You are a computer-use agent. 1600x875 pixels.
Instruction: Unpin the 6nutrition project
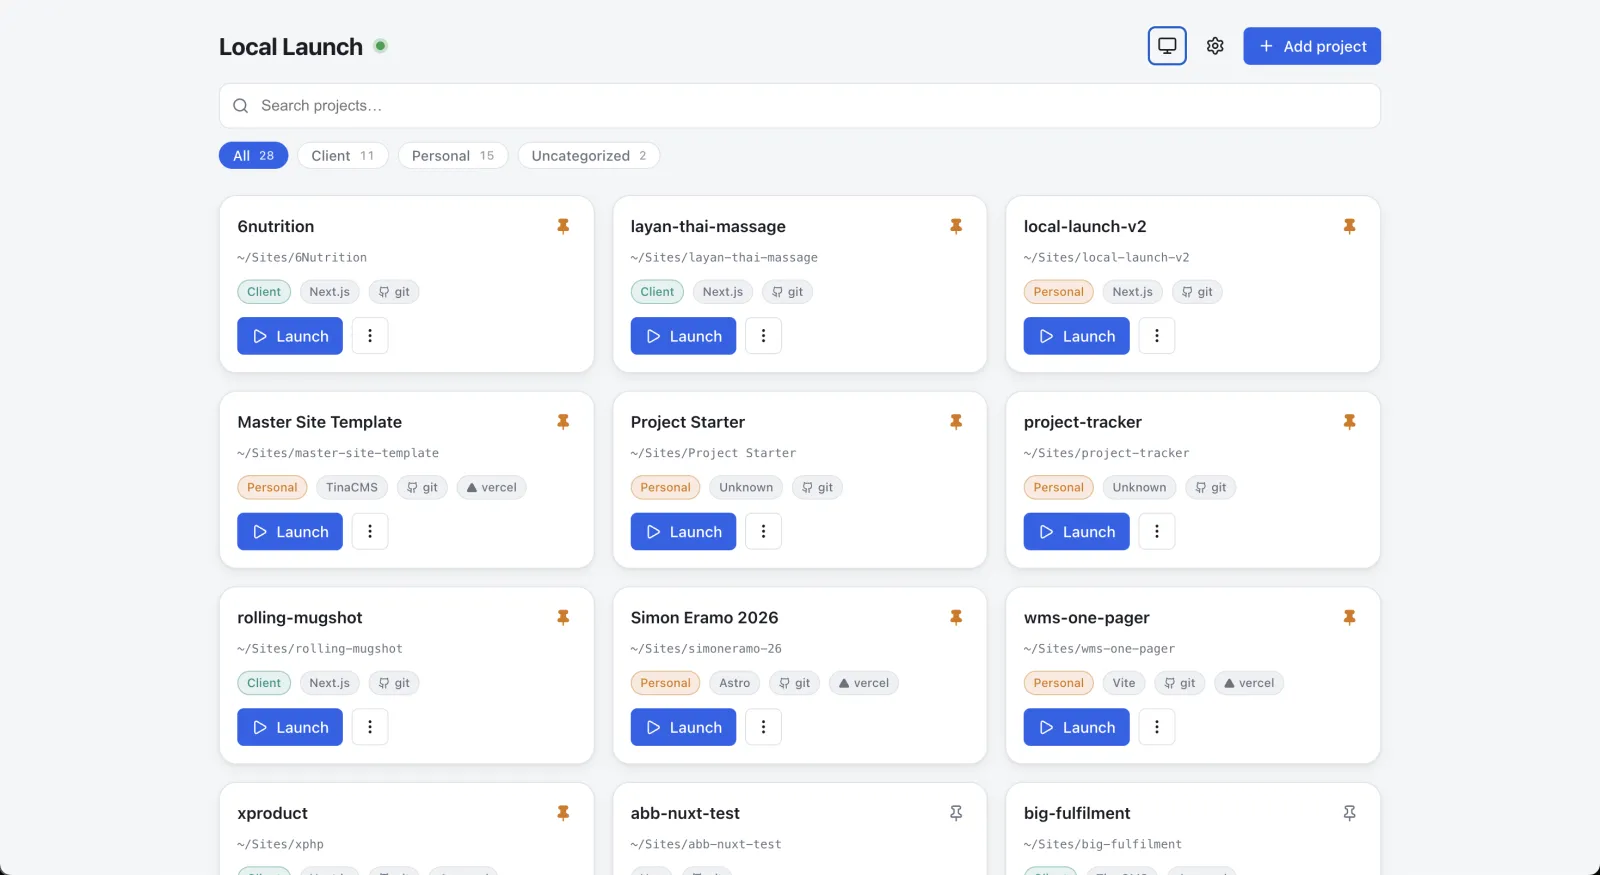click(x=563, y=227)
